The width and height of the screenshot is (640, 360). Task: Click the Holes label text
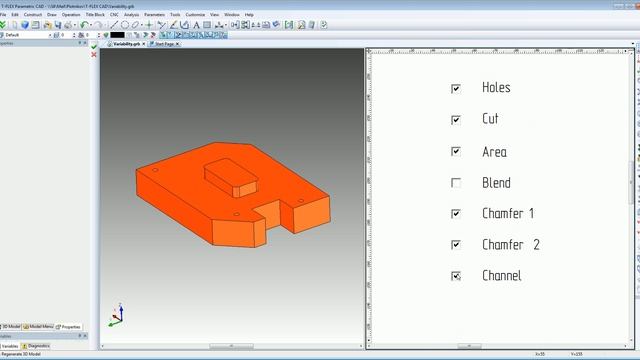click(496, 87)
